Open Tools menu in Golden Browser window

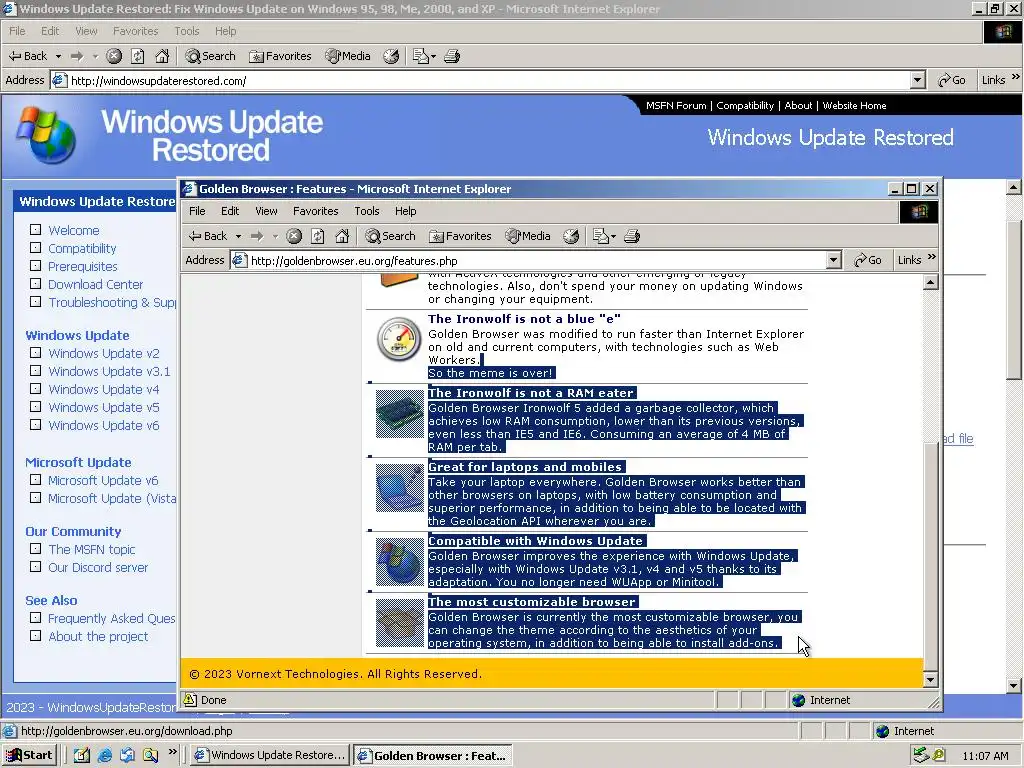pos(366,211)
